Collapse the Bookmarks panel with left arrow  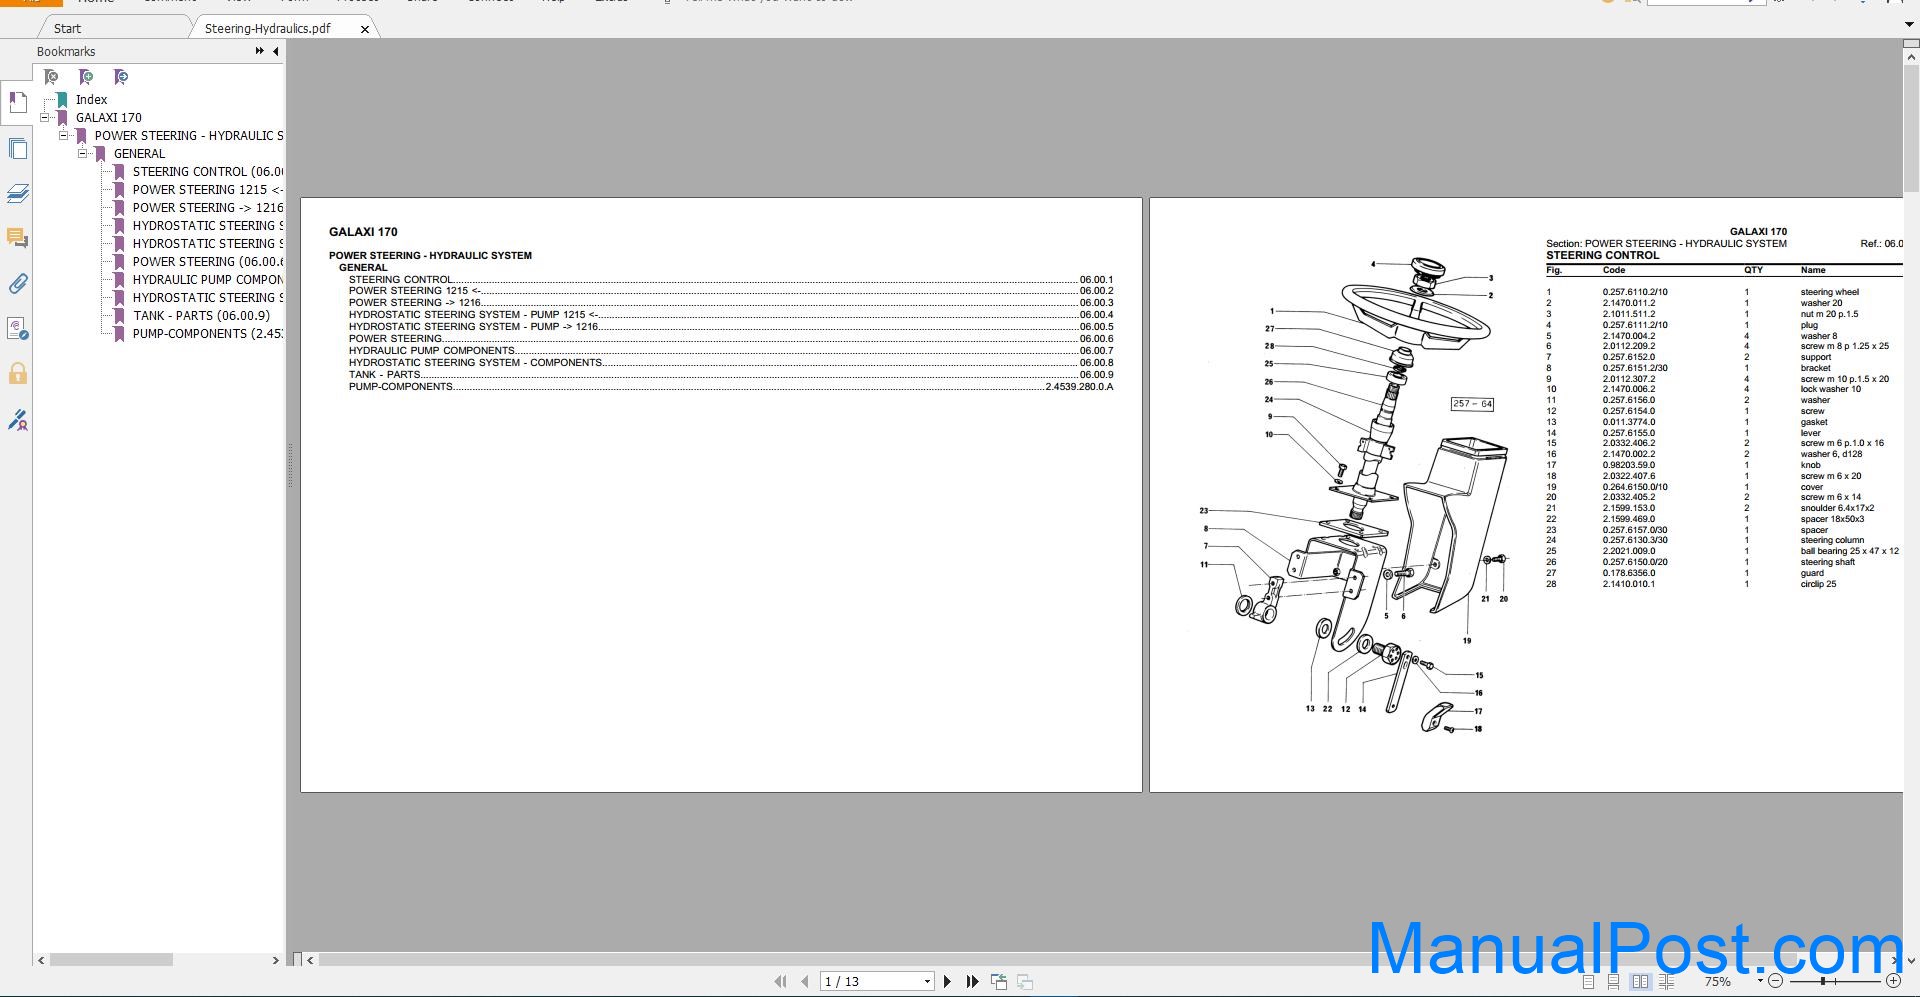coord(276,51)
